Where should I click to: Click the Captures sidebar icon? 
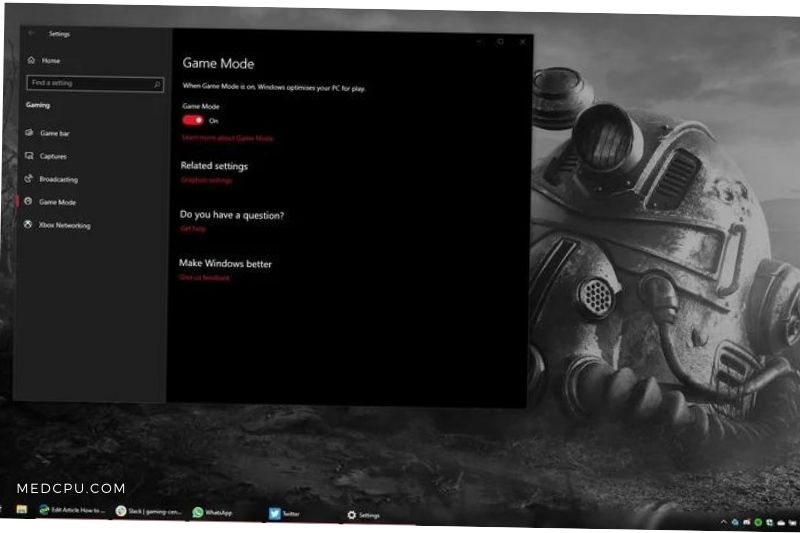tap(29, 156)
